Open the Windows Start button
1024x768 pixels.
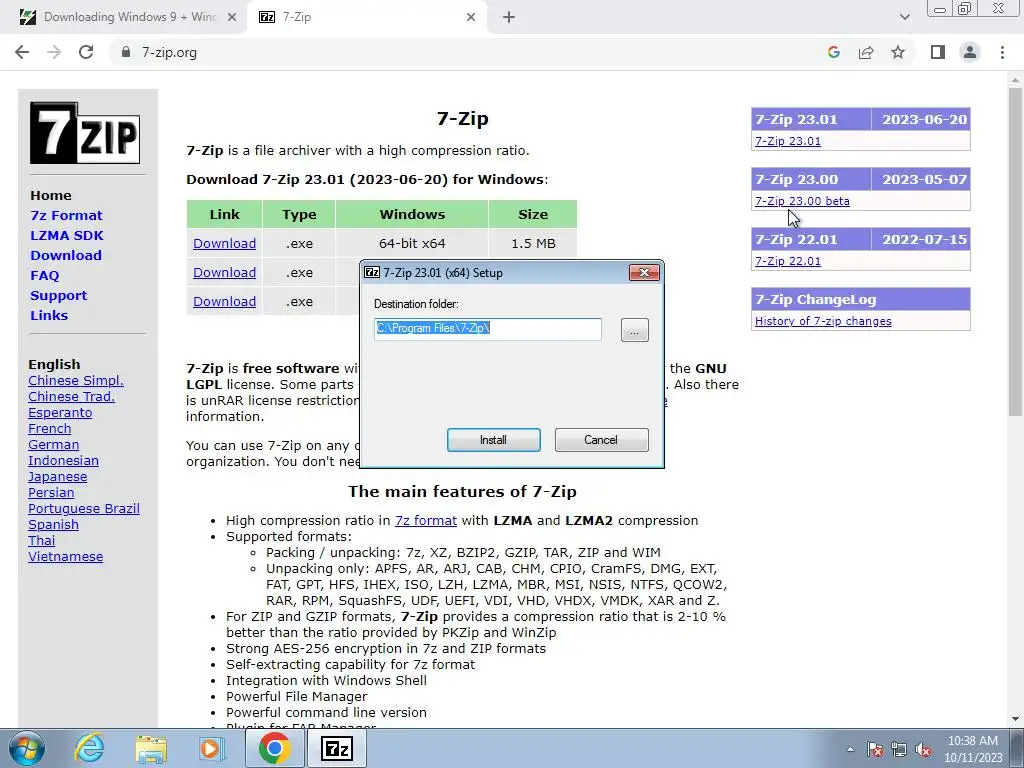coord(27,748)
